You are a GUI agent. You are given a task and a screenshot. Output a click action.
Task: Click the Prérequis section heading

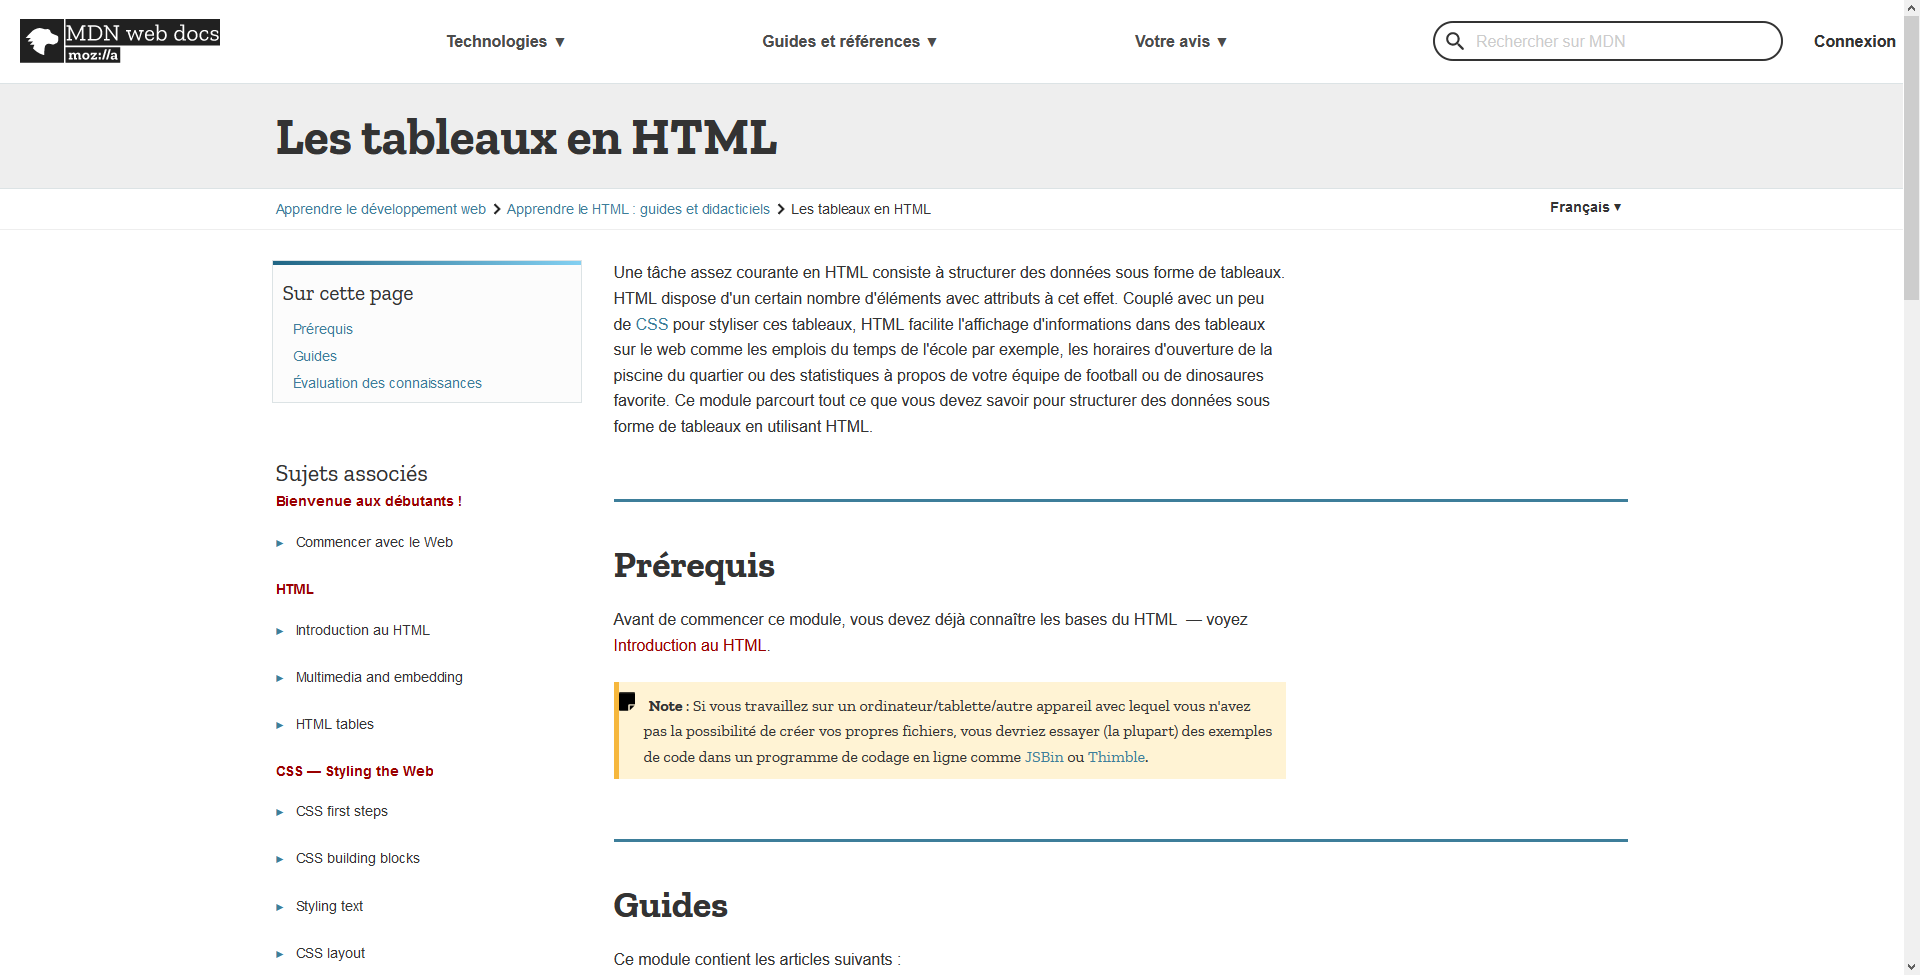[x=694, y=565]
